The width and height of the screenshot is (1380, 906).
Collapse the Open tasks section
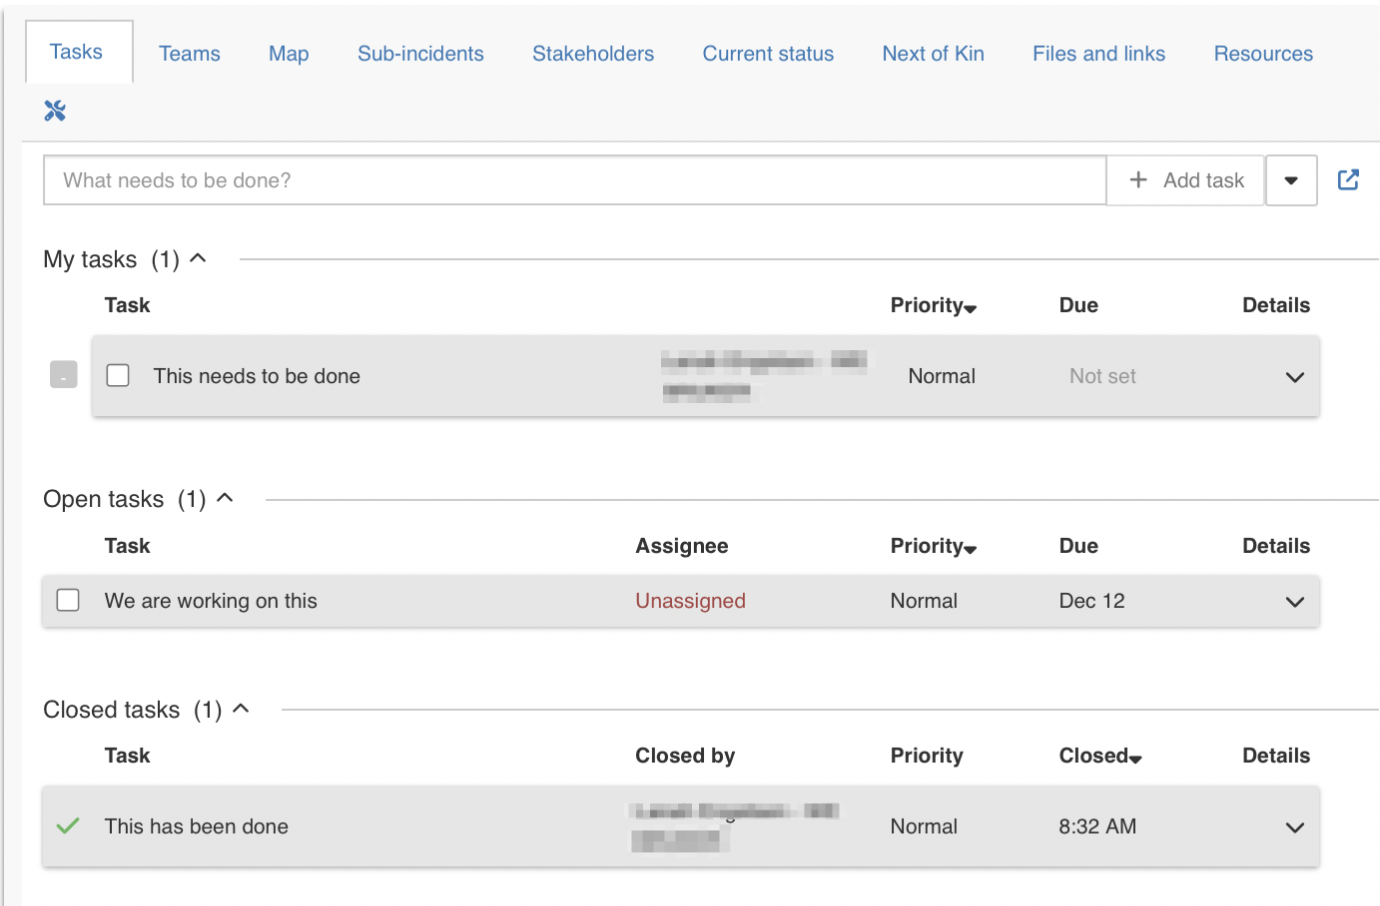tap(225, 498)
